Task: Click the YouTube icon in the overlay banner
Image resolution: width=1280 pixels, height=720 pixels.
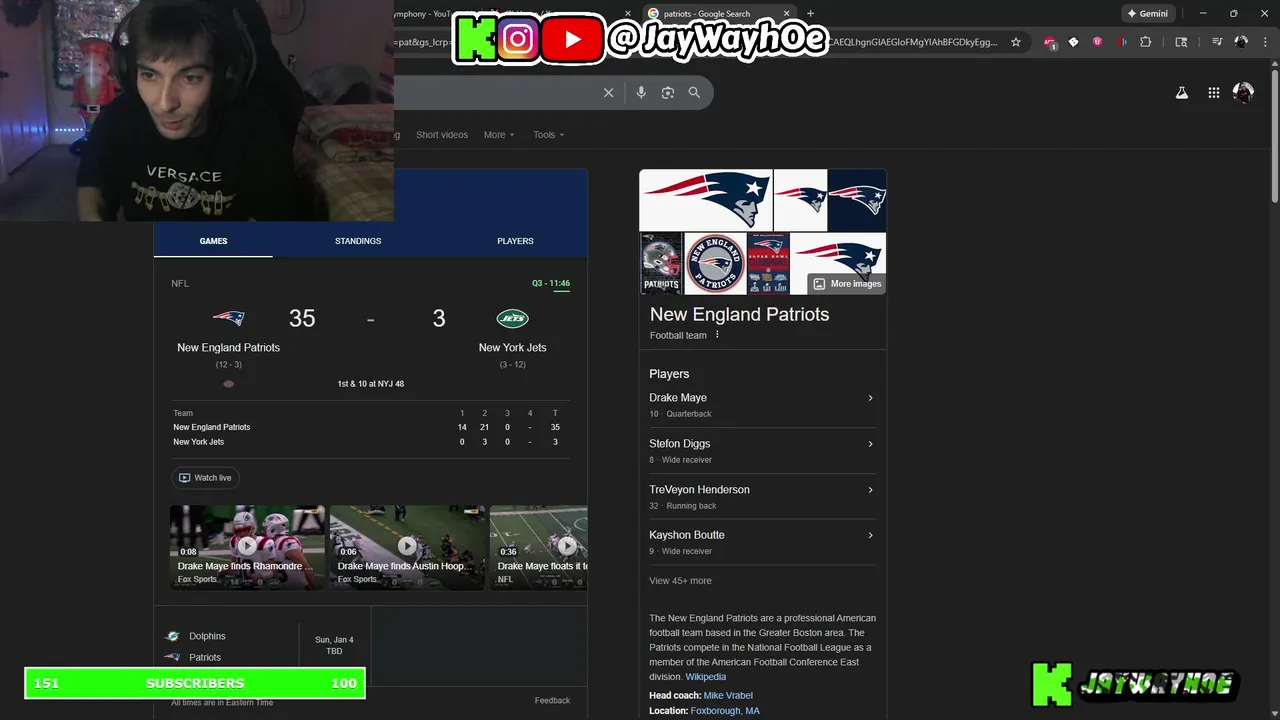Action: point(572,39)
